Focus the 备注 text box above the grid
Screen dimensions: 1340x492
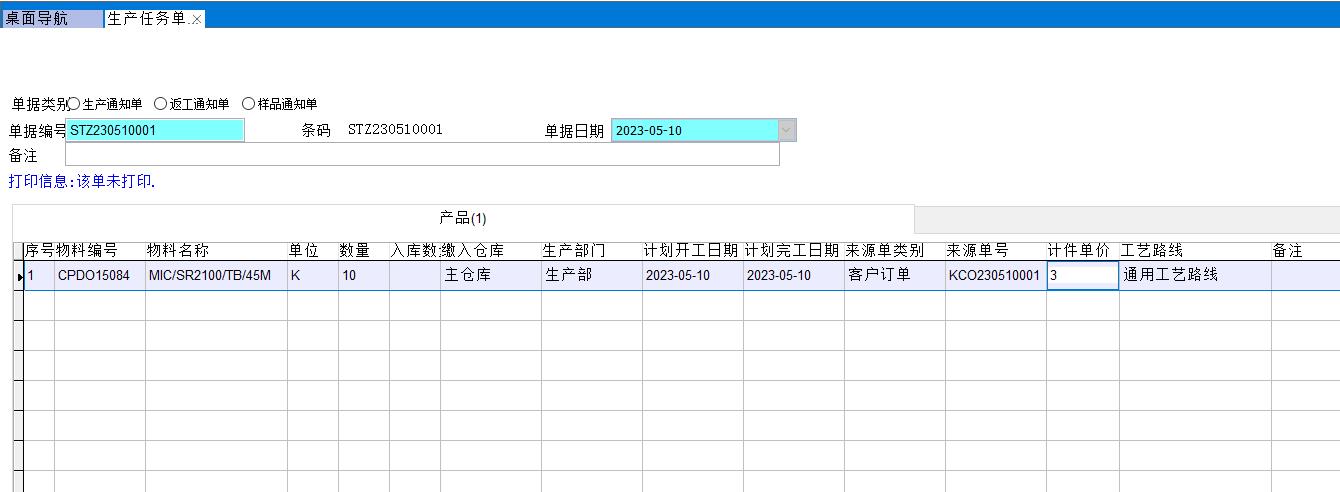421,155
